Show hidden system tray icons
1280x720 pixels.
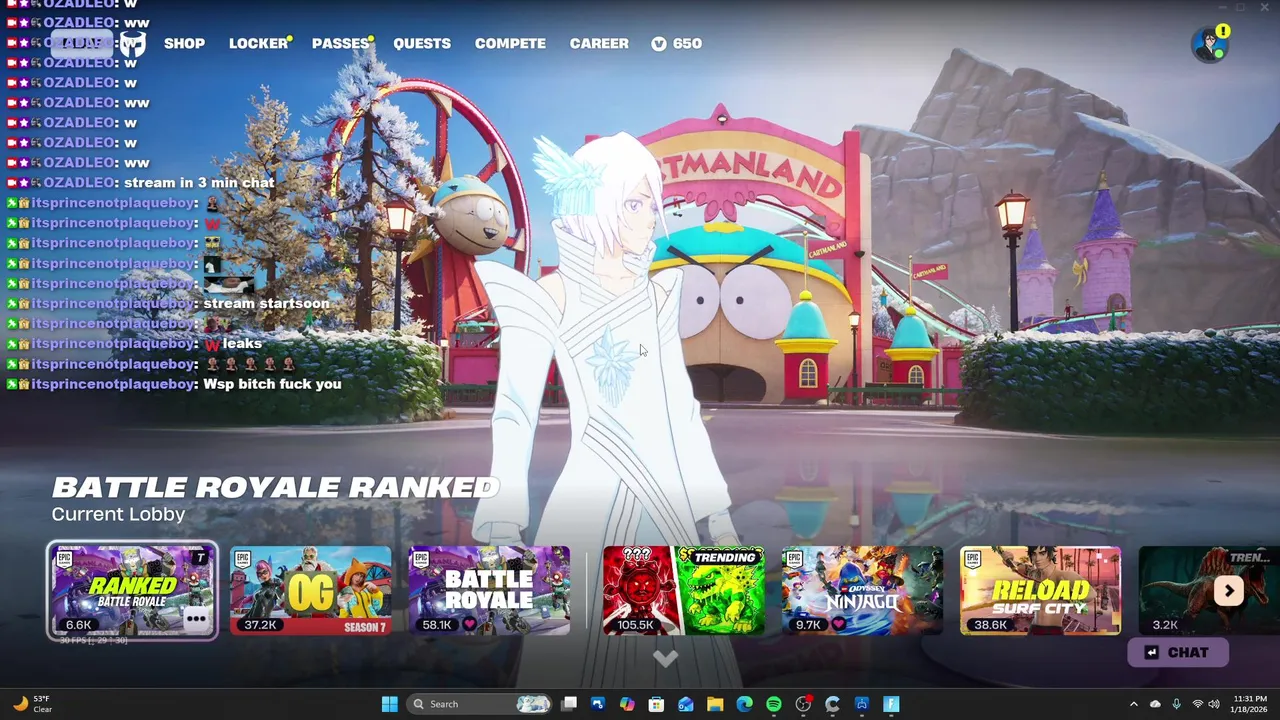click(1133, 704)
